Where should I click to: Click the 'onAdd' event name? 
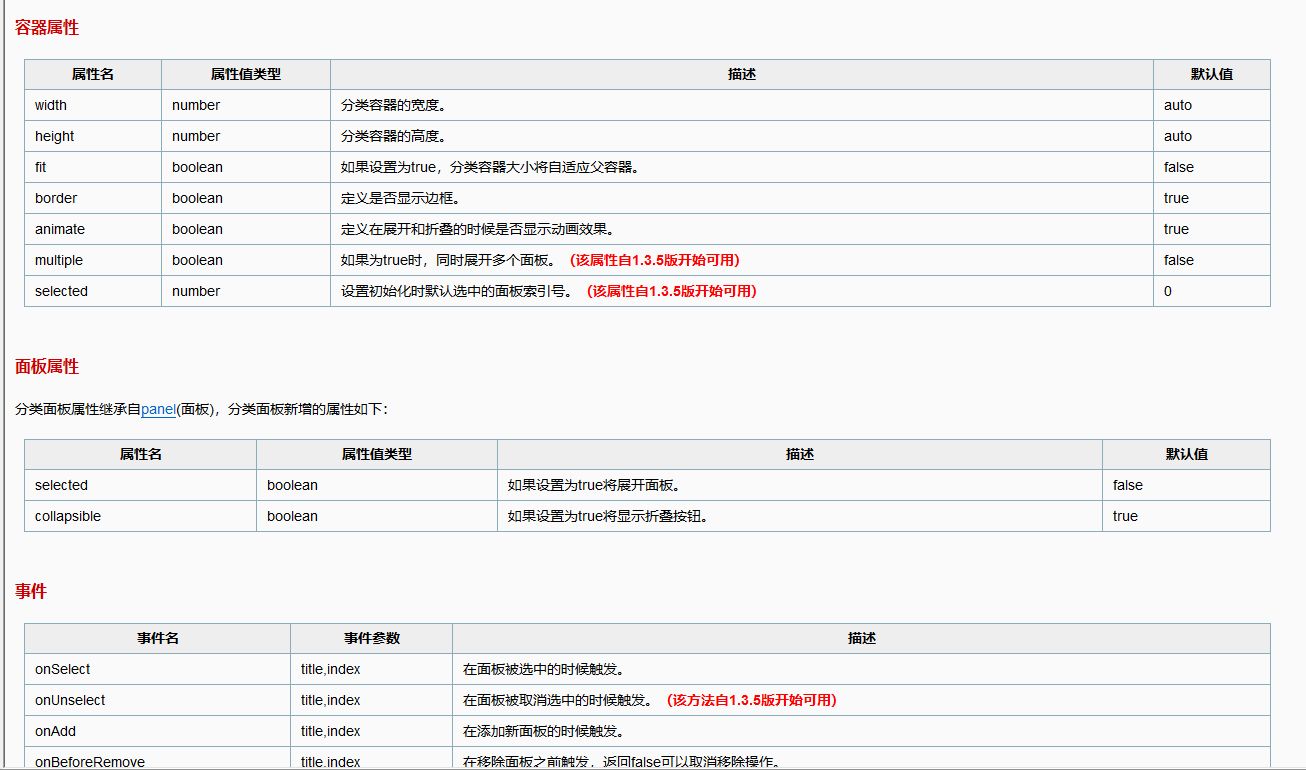(x=55, y=731)
